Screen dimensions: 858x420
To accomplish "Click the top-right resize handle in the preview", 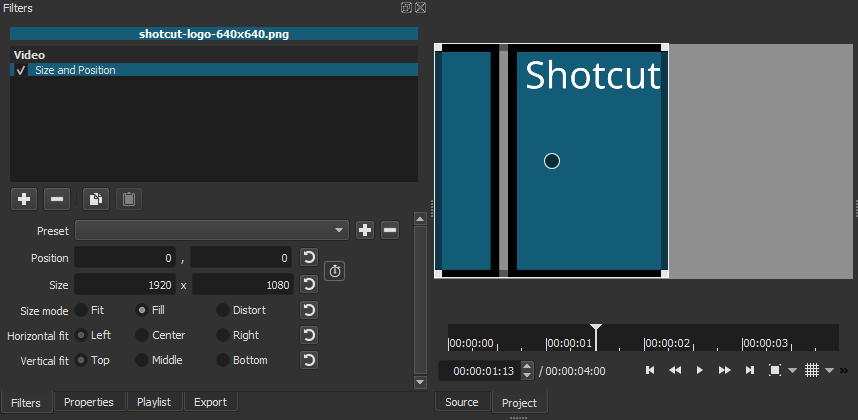I will pos(664,48).
